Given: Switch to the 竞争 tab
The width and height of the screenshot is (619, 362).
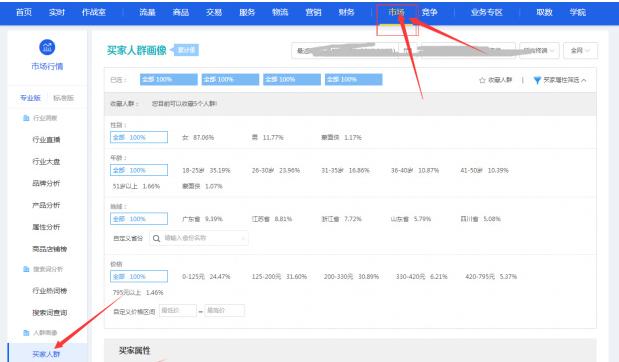Looking at the screenshot, I should [x=429, y=12].
